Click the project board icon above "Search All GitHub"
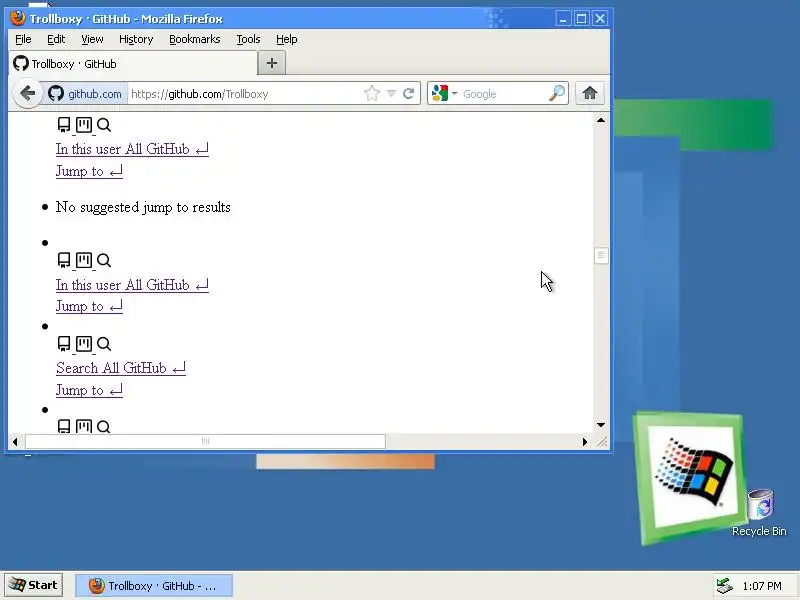 point(84,344)
